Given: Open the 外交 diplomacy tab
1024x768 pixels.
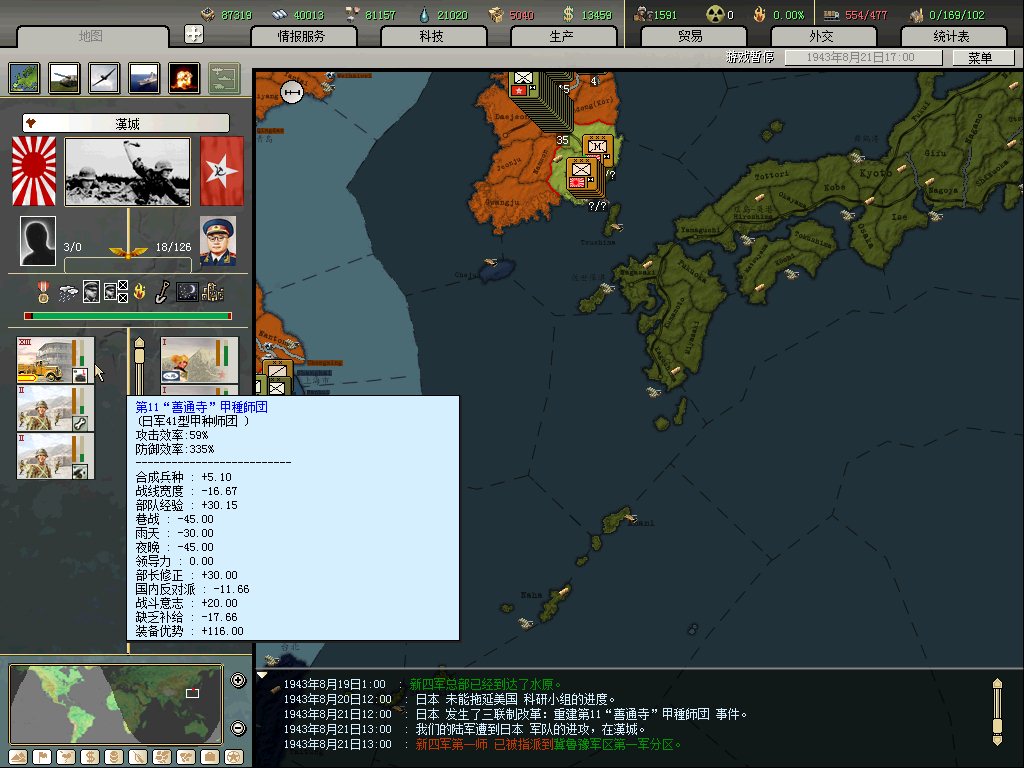Looking at the screenshot, I should (821, 37).
